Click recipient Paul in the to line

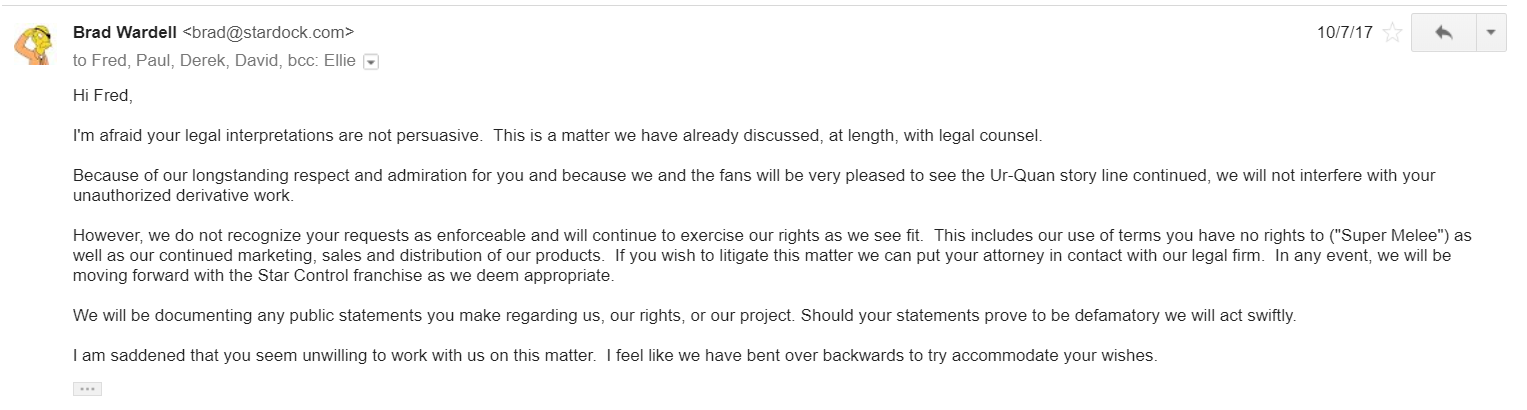151,60
